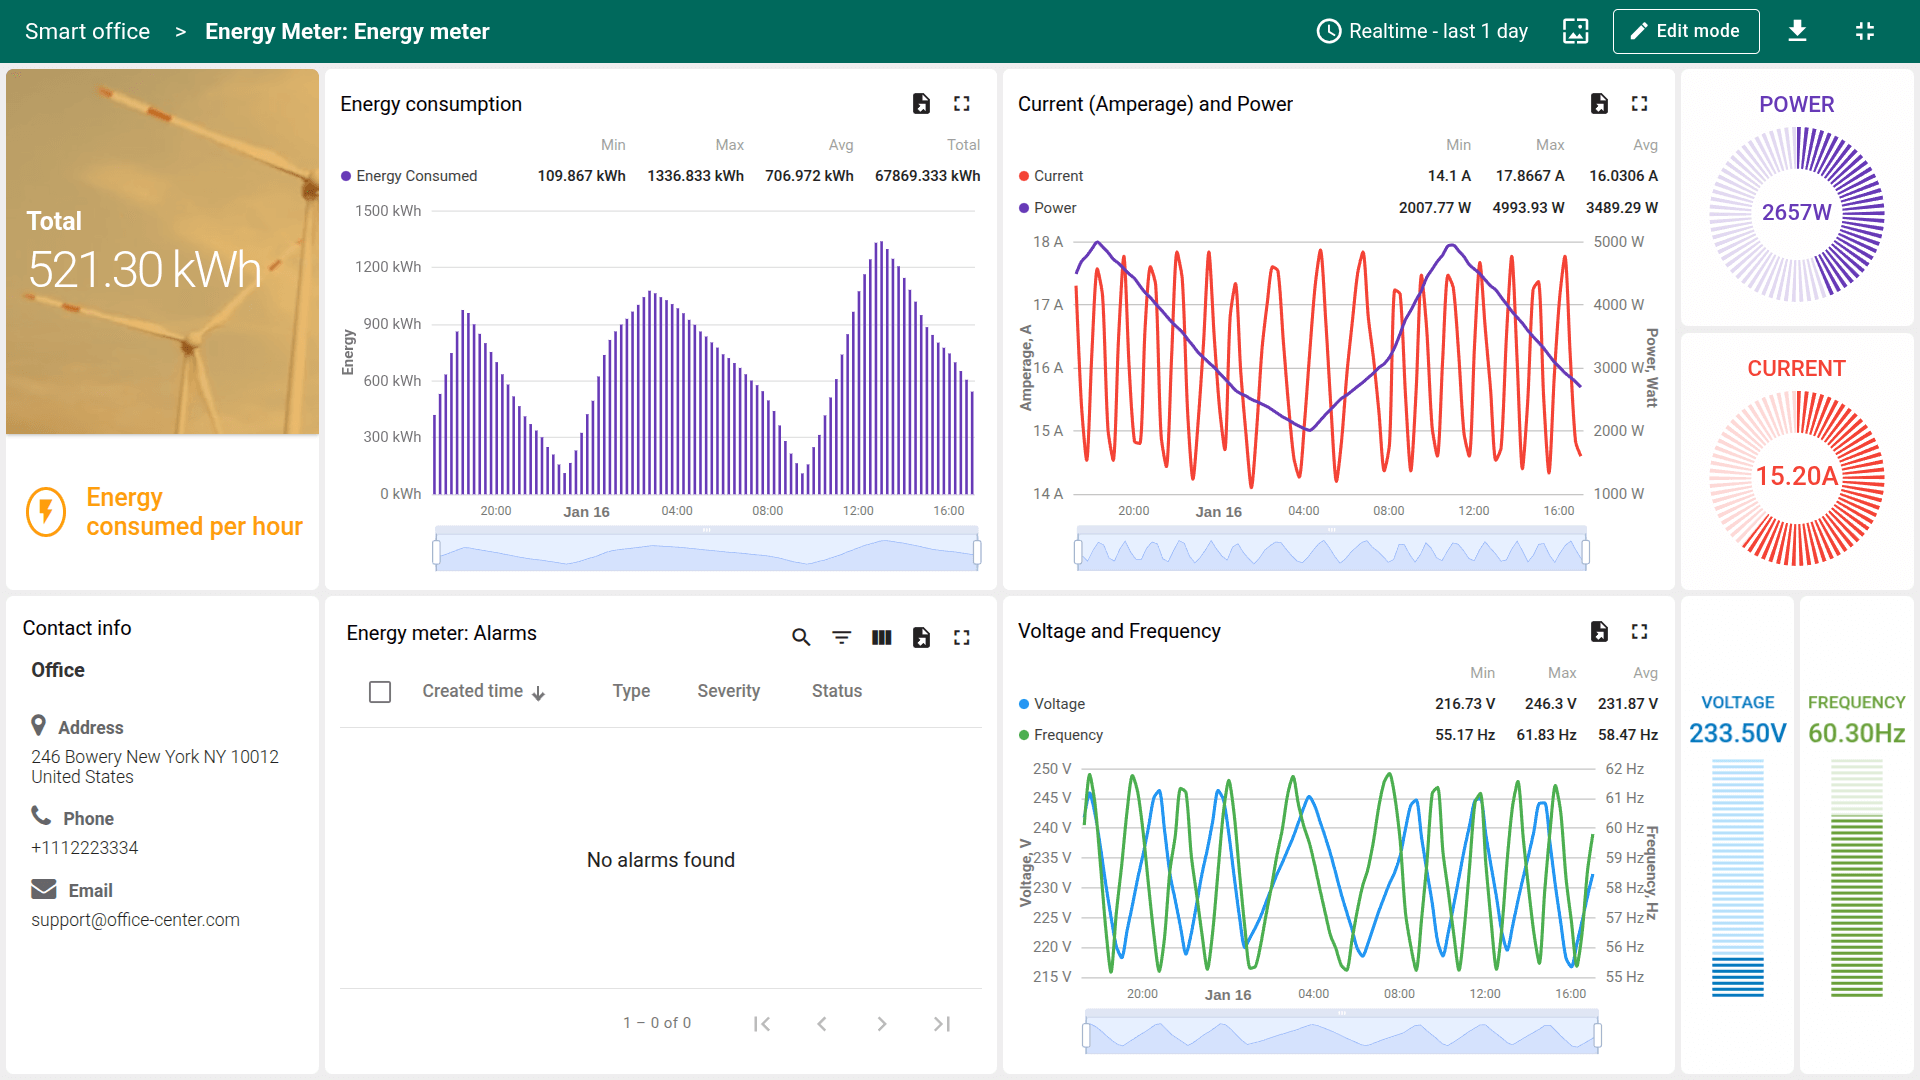The width and height of the screenshot is (1920, 1080).
Task: Show alarm columns selector icon
Action: (x=881, y=637)
